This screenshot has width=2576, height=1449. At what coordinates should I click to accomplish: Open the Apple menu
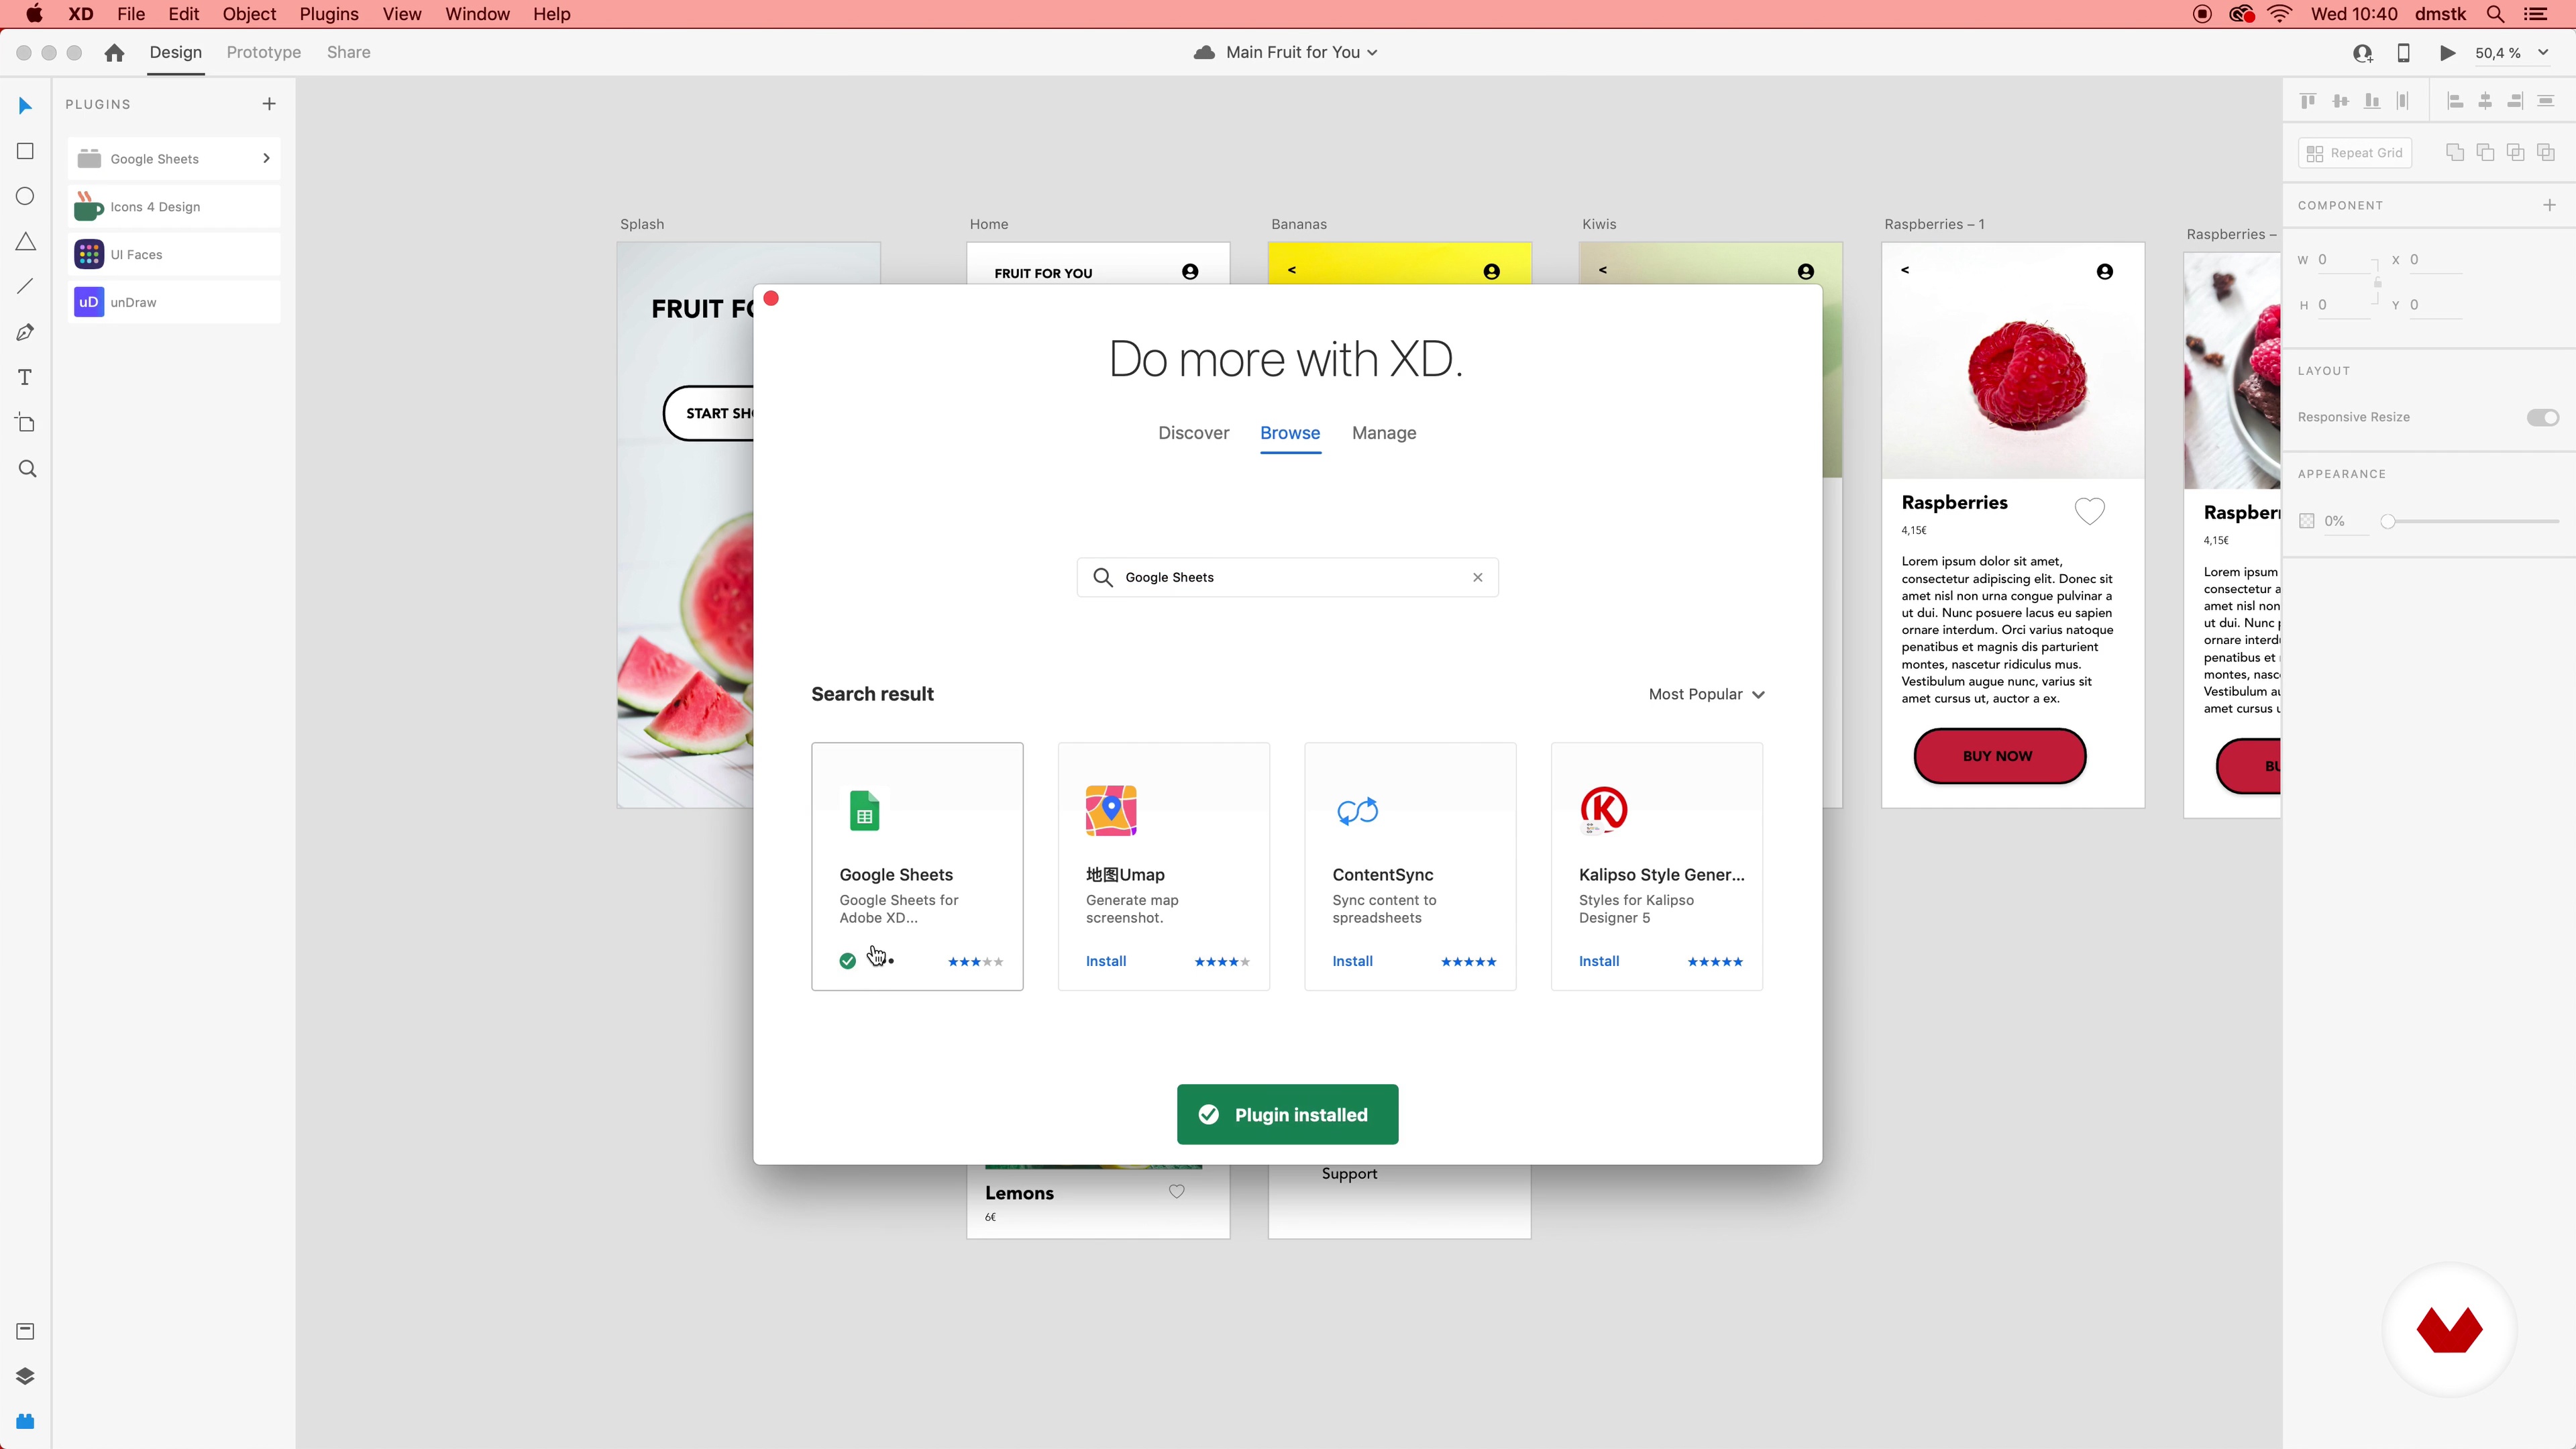[x=34, y=14]
